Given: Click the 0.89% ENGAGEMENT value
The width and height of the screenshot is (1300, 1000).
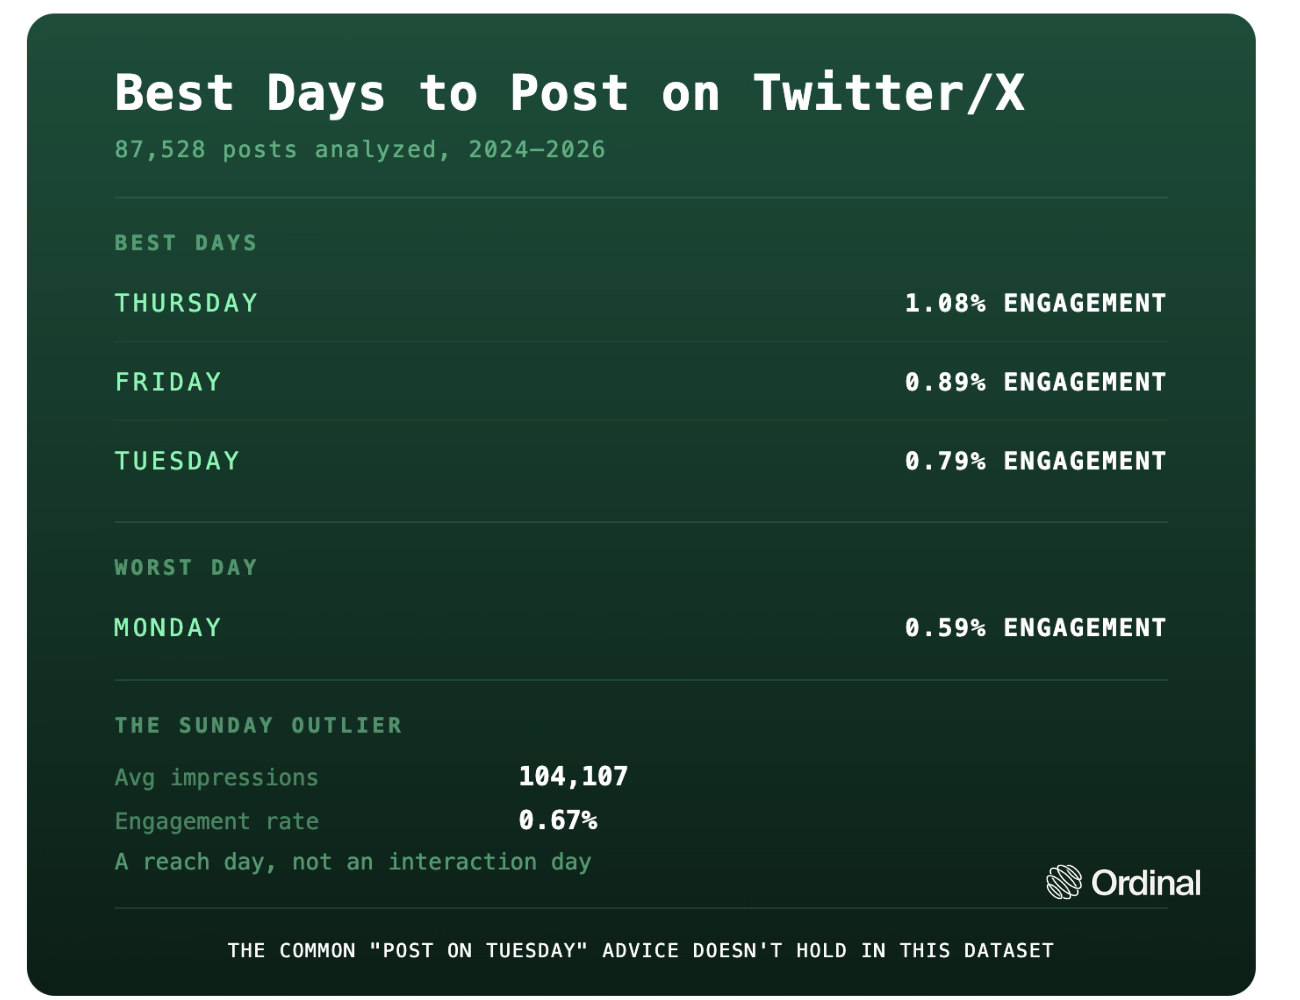Looking at the screenshot, I should pos(1036,382).
